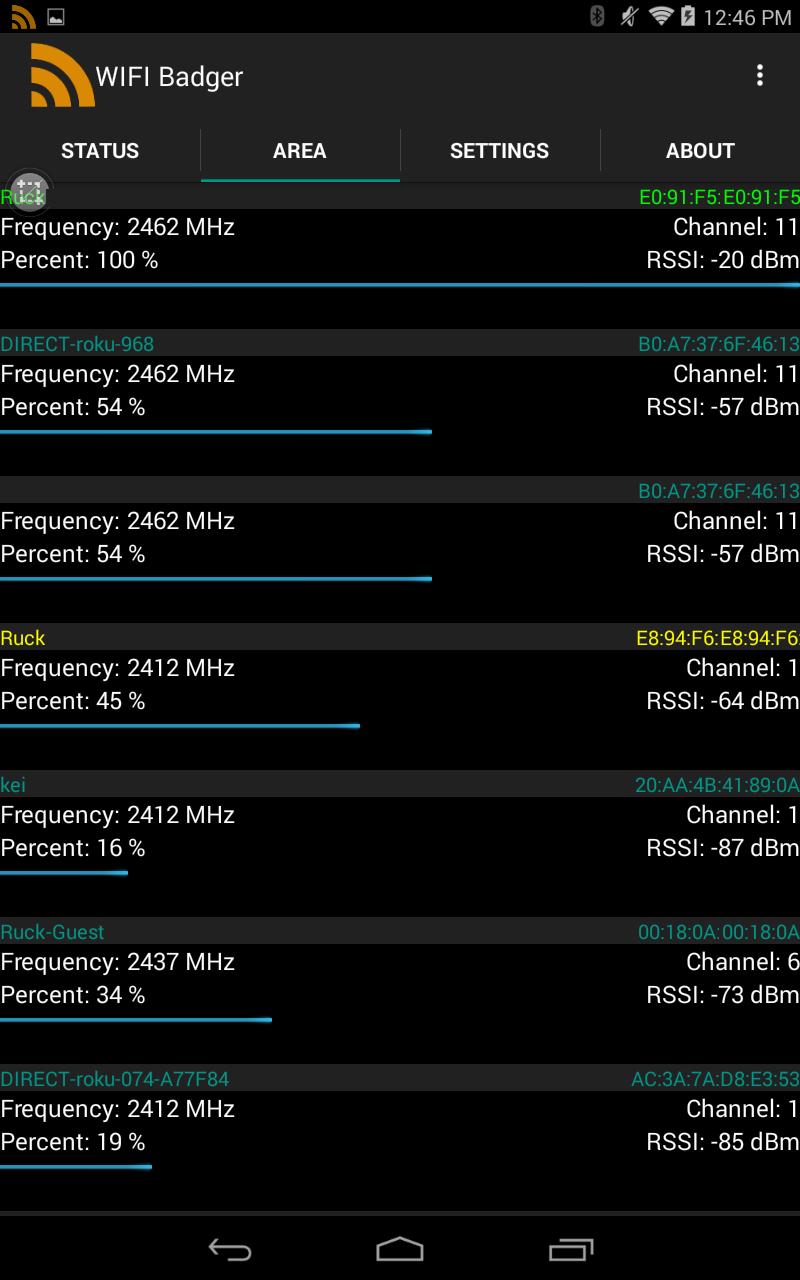Open the ABOUT tab
The width and height of the screenshot is (800, 1280).
(x=700, y=151)
